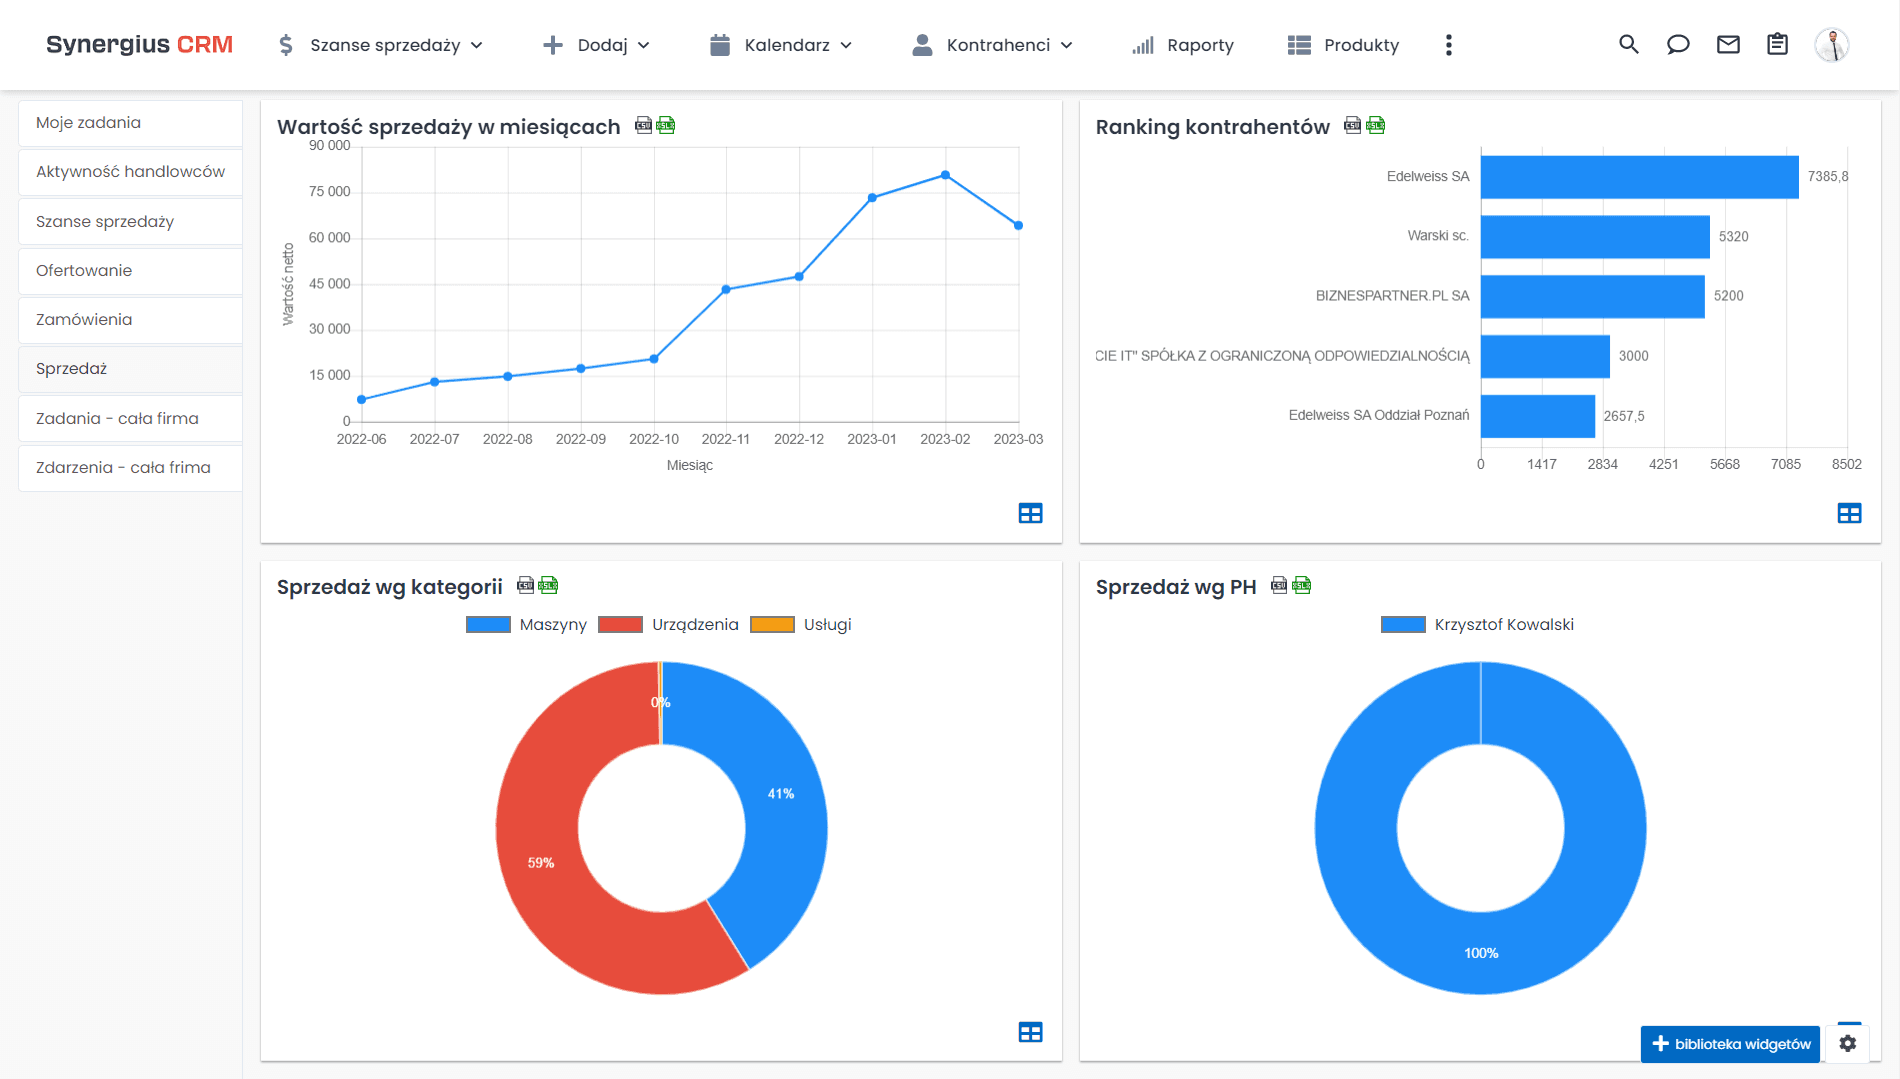Click the biblioteka widgetów button

click(x=1729, y=1043)
